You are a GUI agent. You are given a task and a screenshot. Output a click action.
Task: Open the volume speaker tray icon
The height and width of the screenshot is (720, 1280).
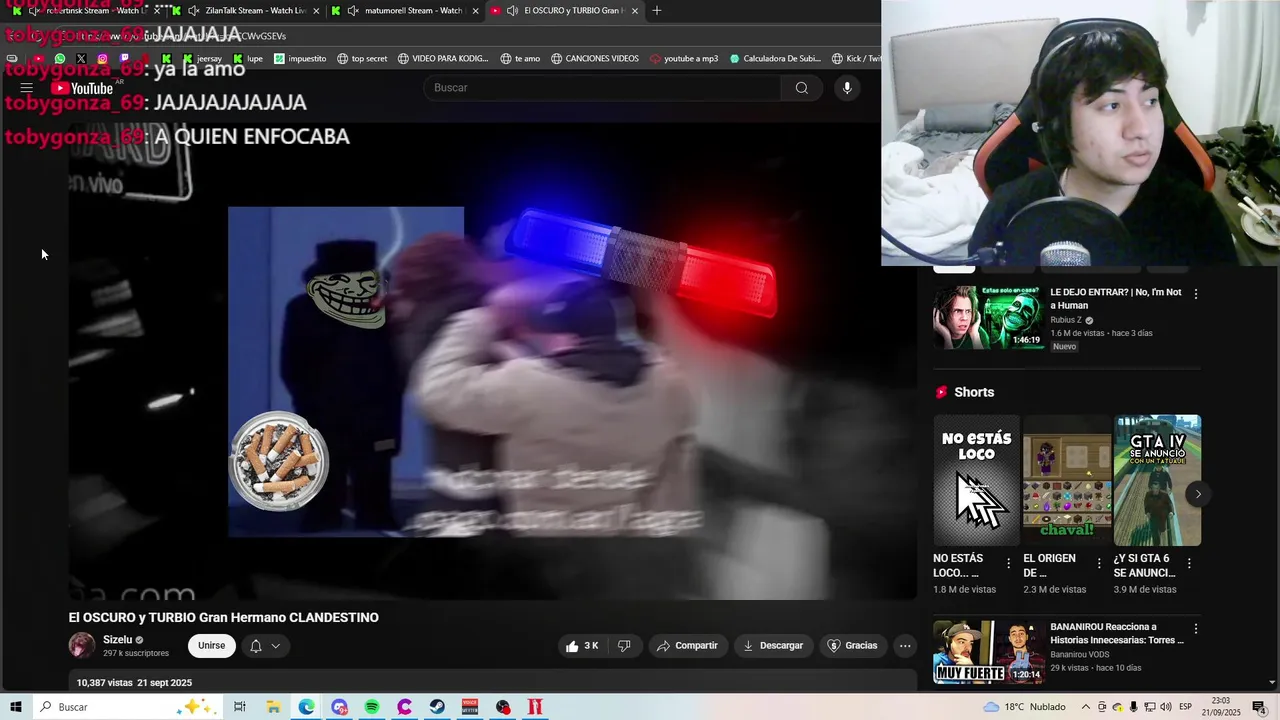pos(1166,707)
